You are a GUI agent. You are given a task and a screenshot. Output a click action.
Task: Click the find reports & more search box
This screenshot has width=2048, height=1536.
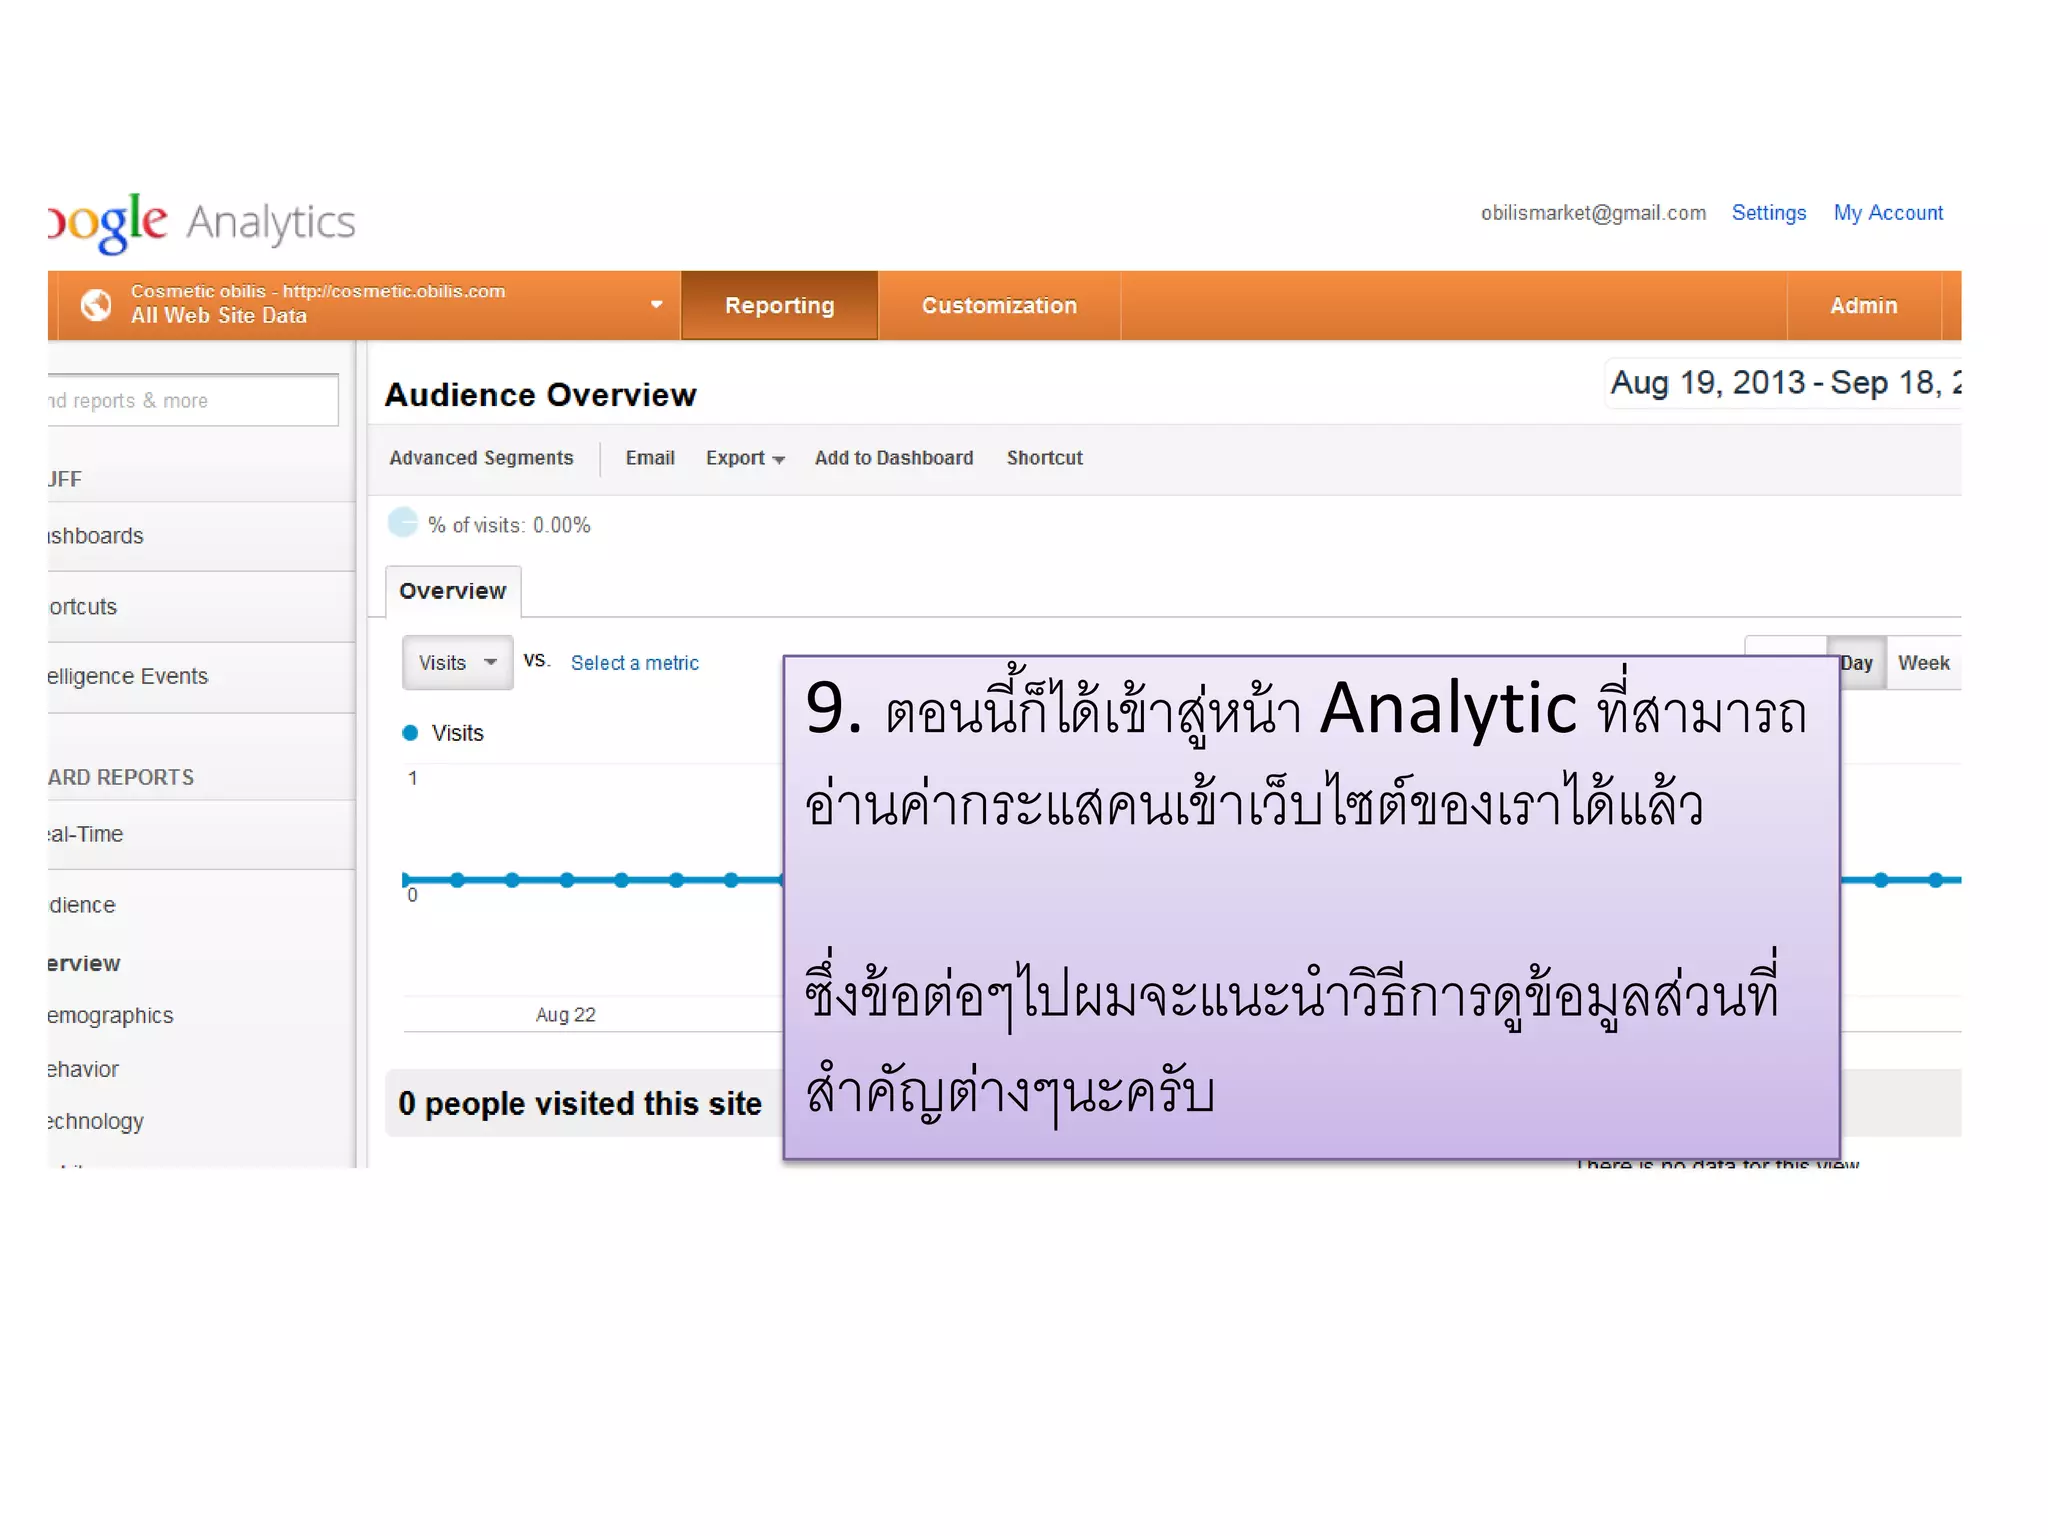(192, 400)
